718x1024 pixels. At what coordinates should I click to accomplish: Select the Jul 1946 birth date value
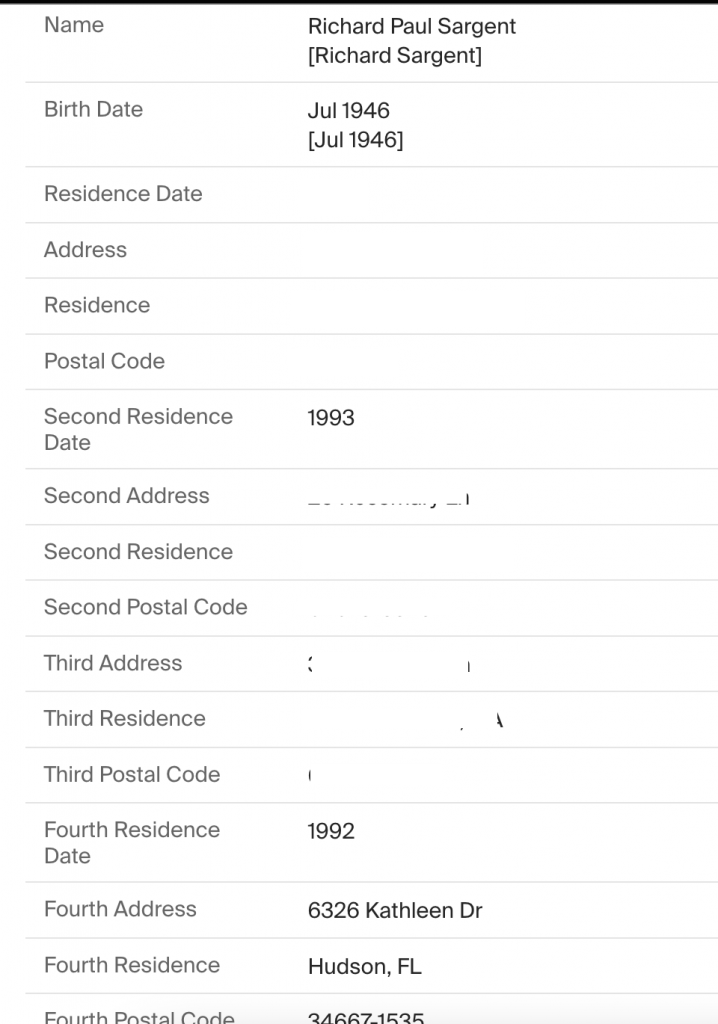coord(348,111)
